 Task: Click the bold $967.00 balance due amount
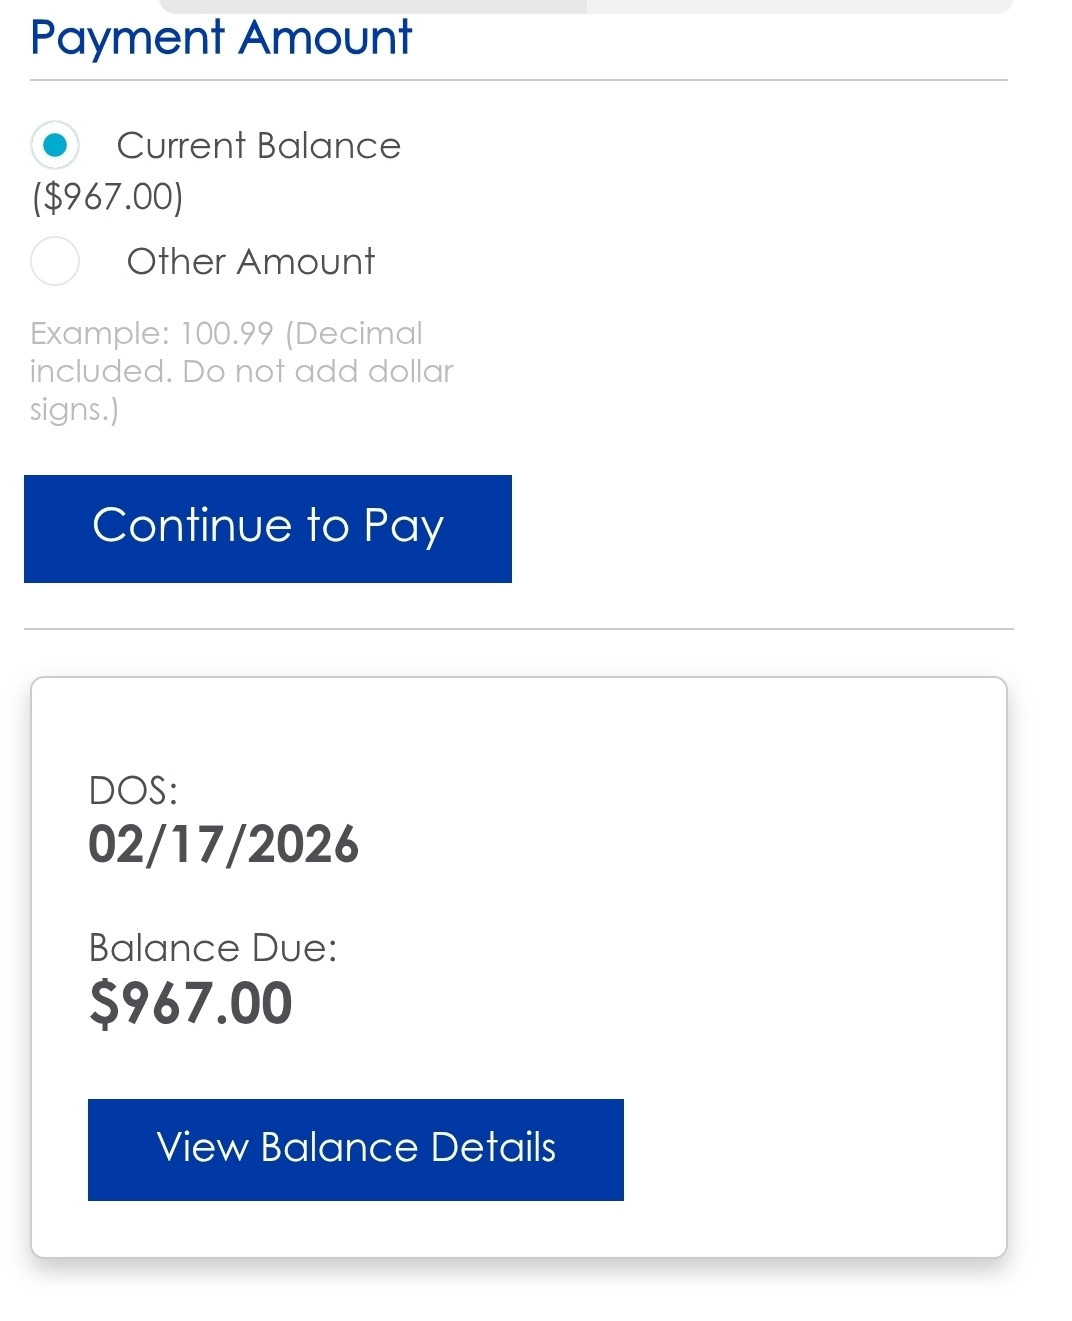click(x=190, y=1004)
